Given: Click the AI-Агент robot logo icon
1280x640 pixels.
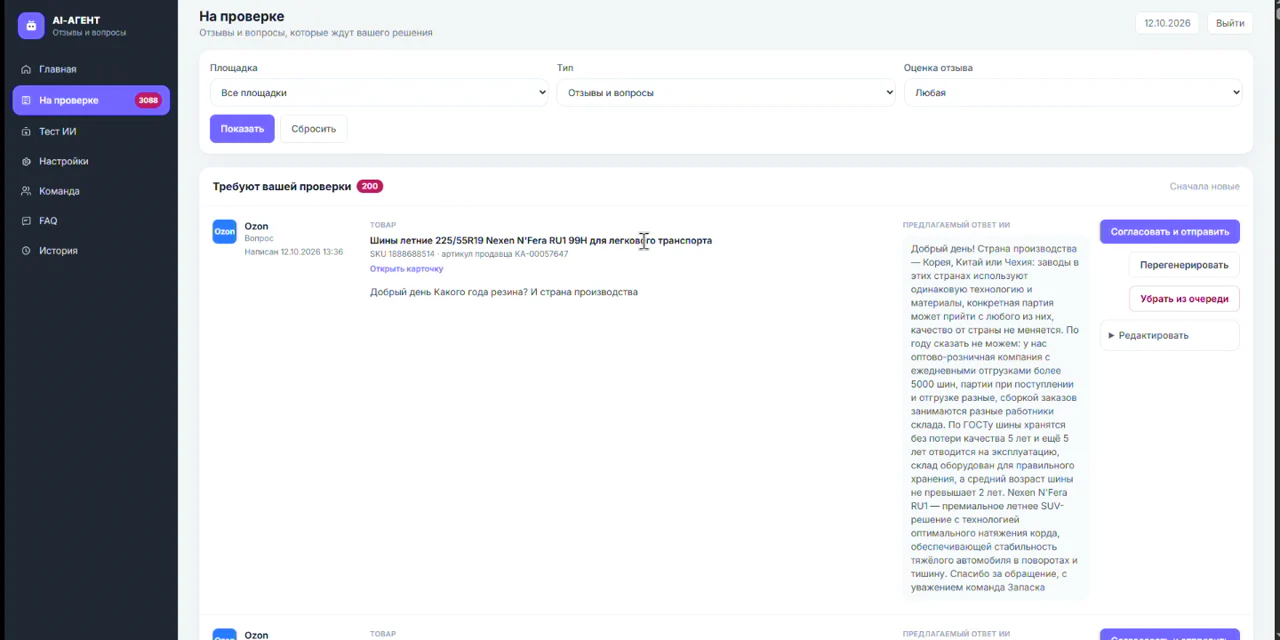Looking at the screenshot, I should click(31, 26).
